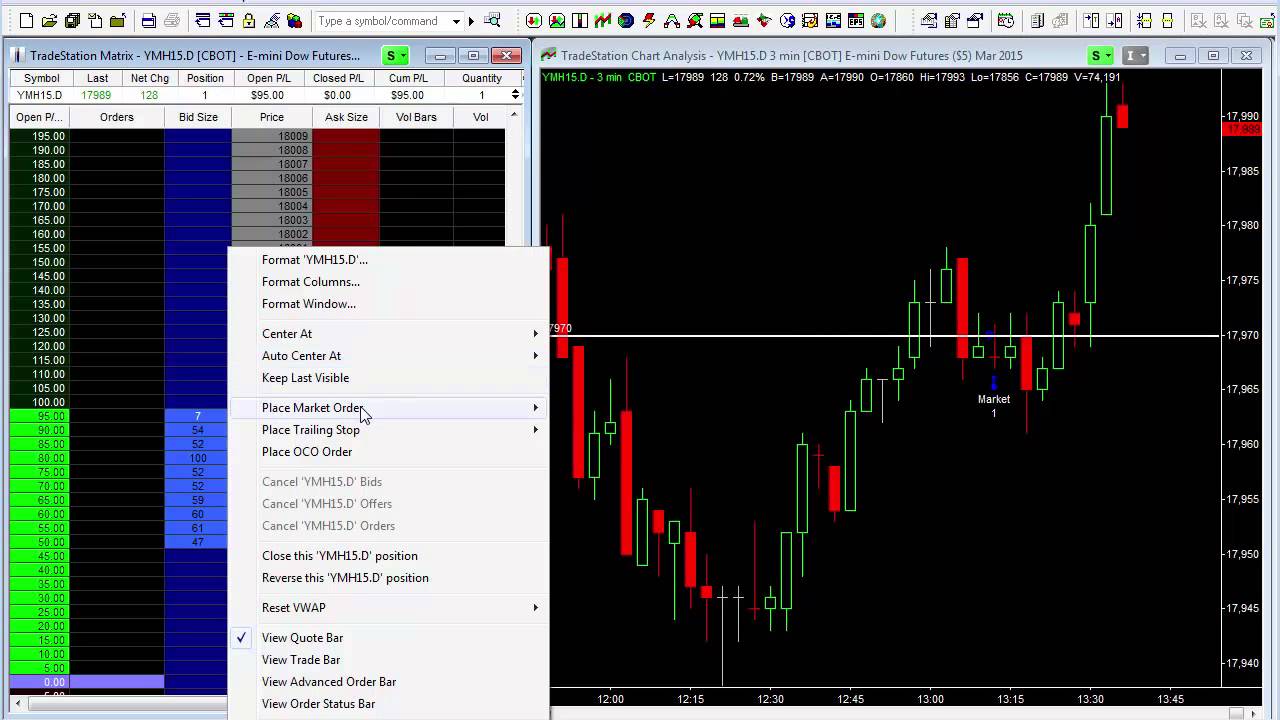Click the three-column bars toolbar icon
The width and height of the screenshot is (1280, 720).
coord(580,21)
